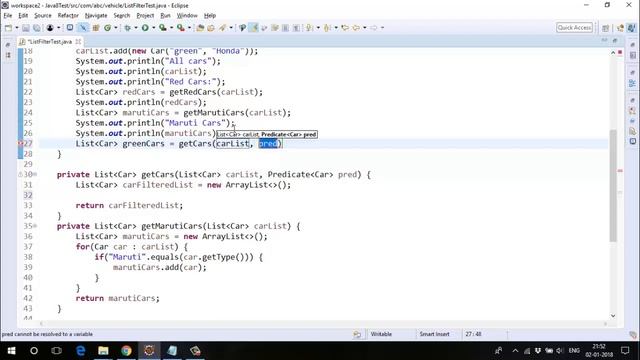Open the Edit menu
640x360 pixels.
pyautogui.click(x=23, y=16)
